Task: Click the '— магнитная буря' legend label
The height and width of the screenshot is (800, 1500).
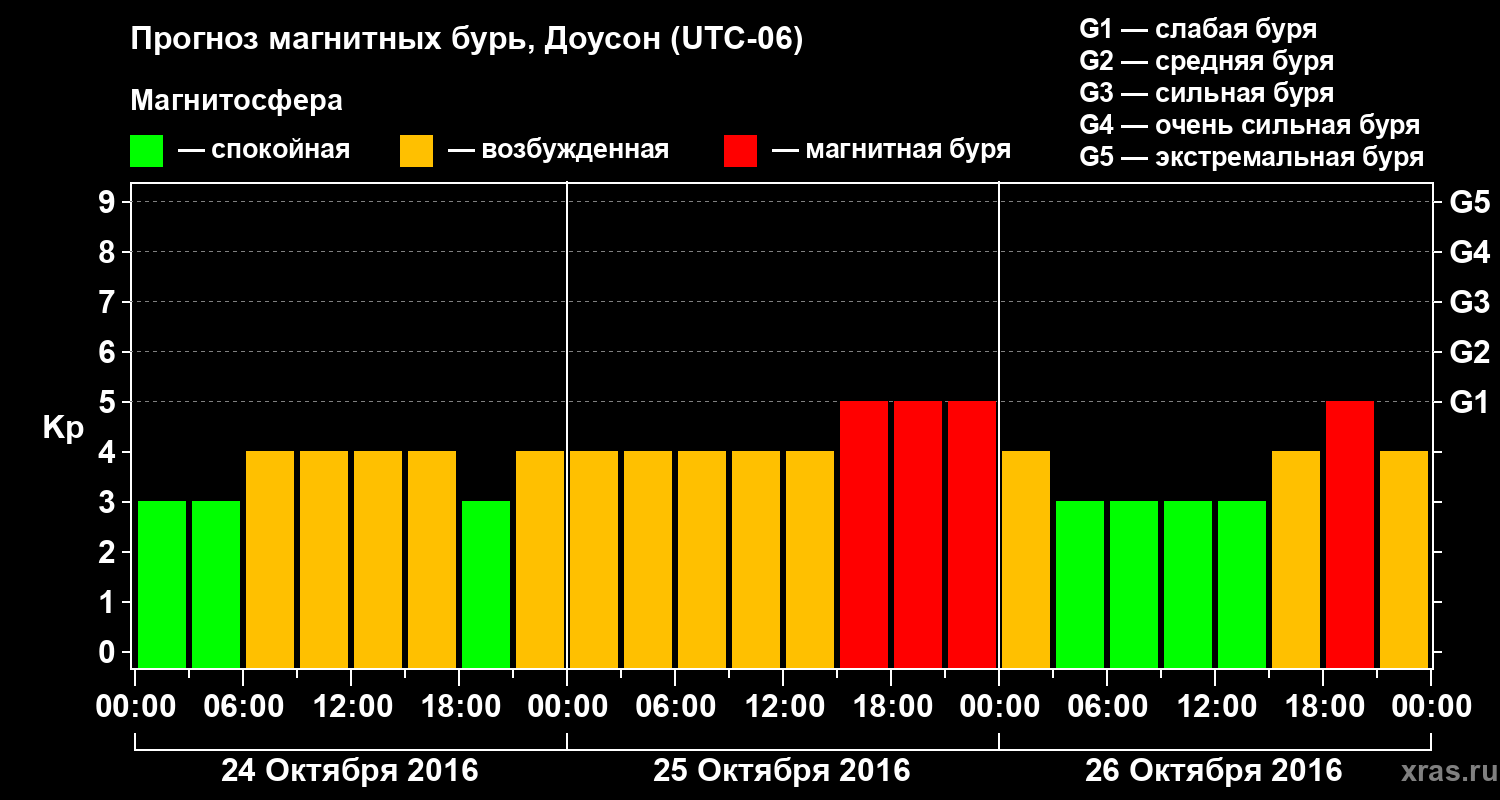Action: (891, 151)
